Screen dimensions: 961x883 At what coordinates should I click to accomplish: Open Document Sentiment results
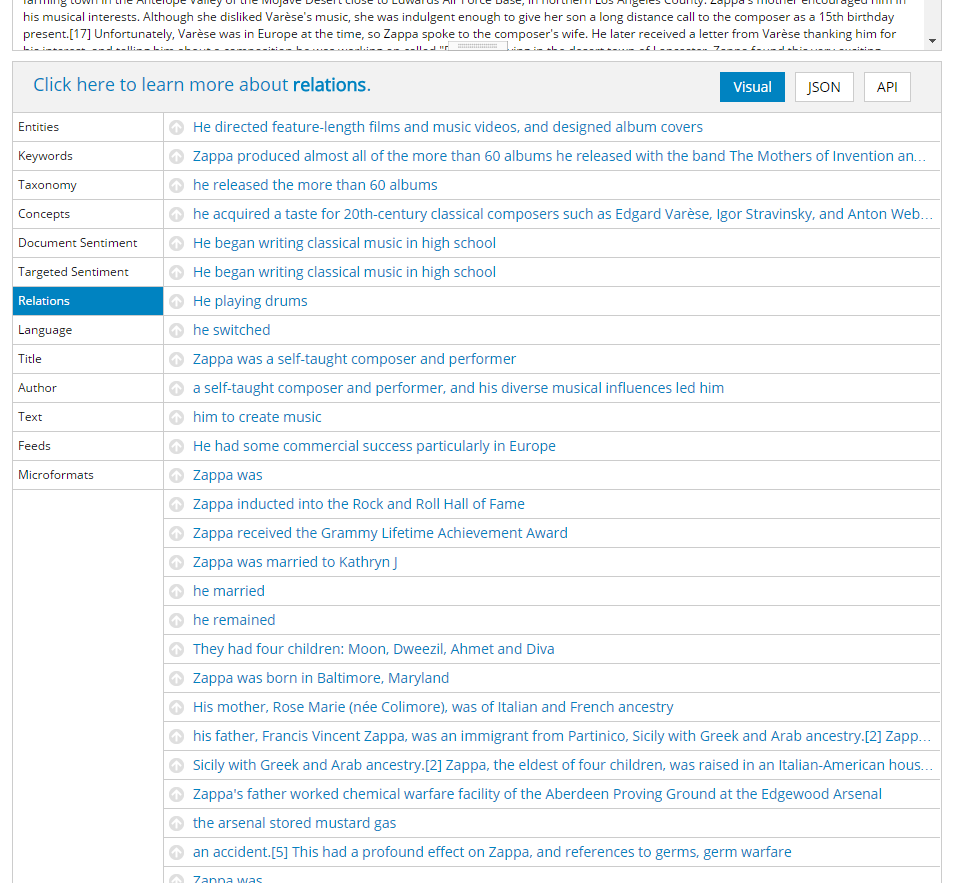pyautogui.click(x=88, y=243)
